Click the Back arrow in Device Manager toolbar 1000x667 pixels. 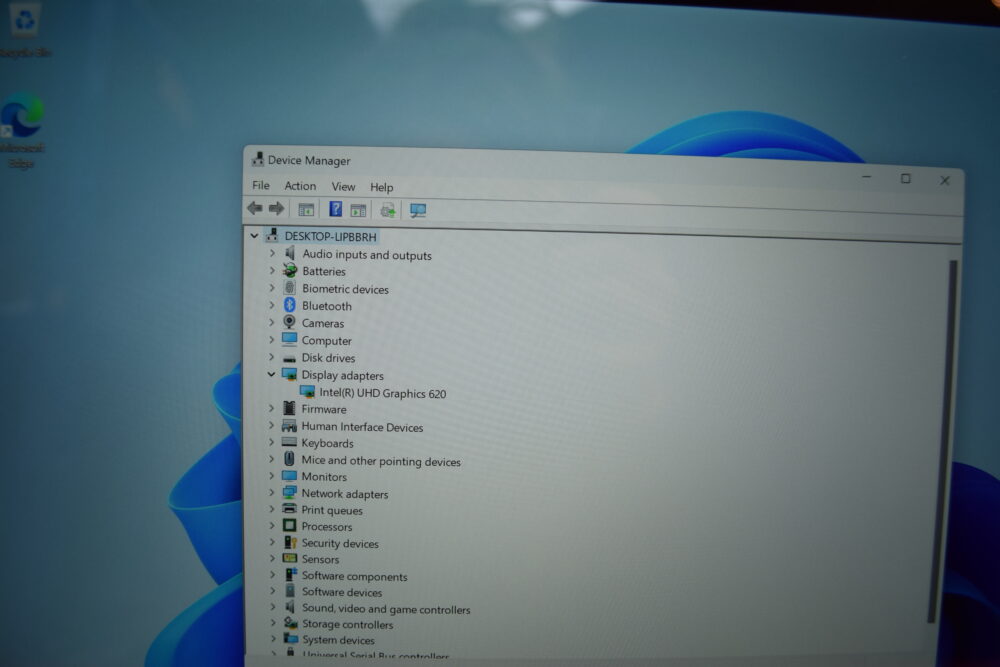click(x=255, y=208)
